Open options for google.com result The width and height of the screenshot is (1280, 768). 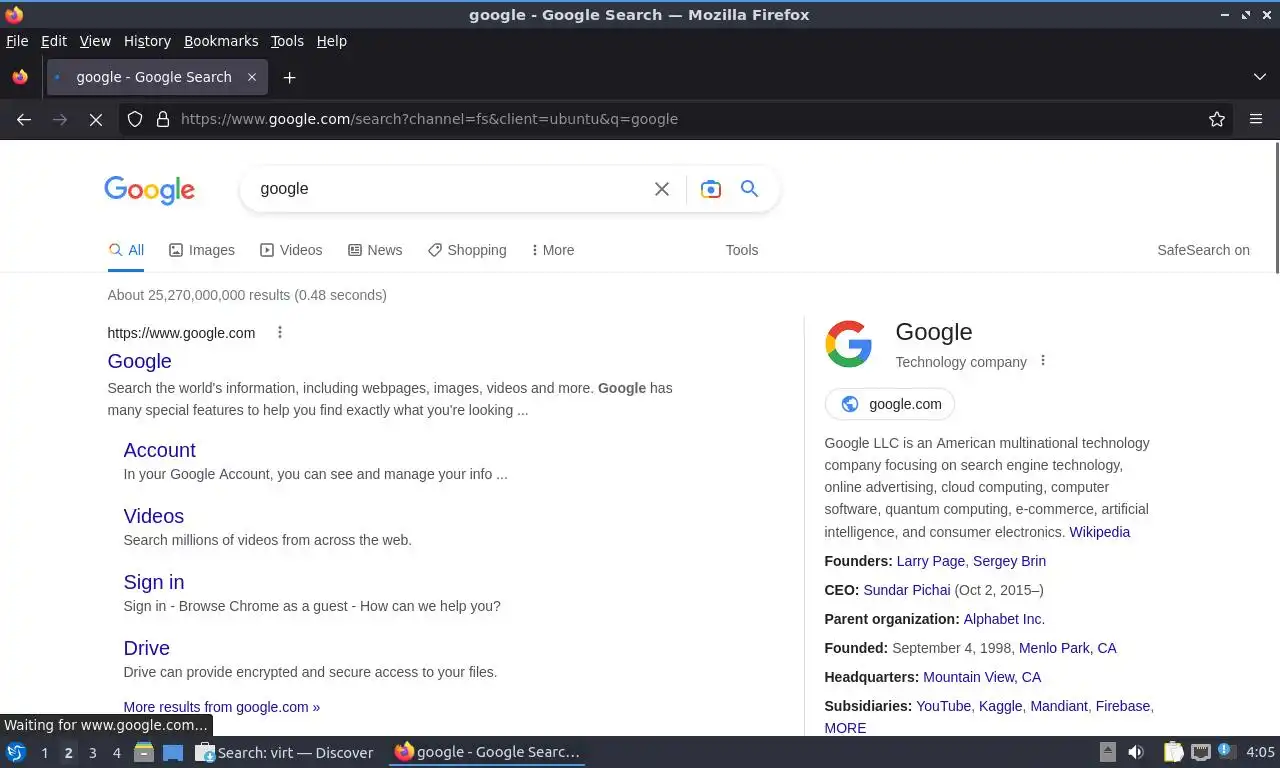[x=280, y=332]
